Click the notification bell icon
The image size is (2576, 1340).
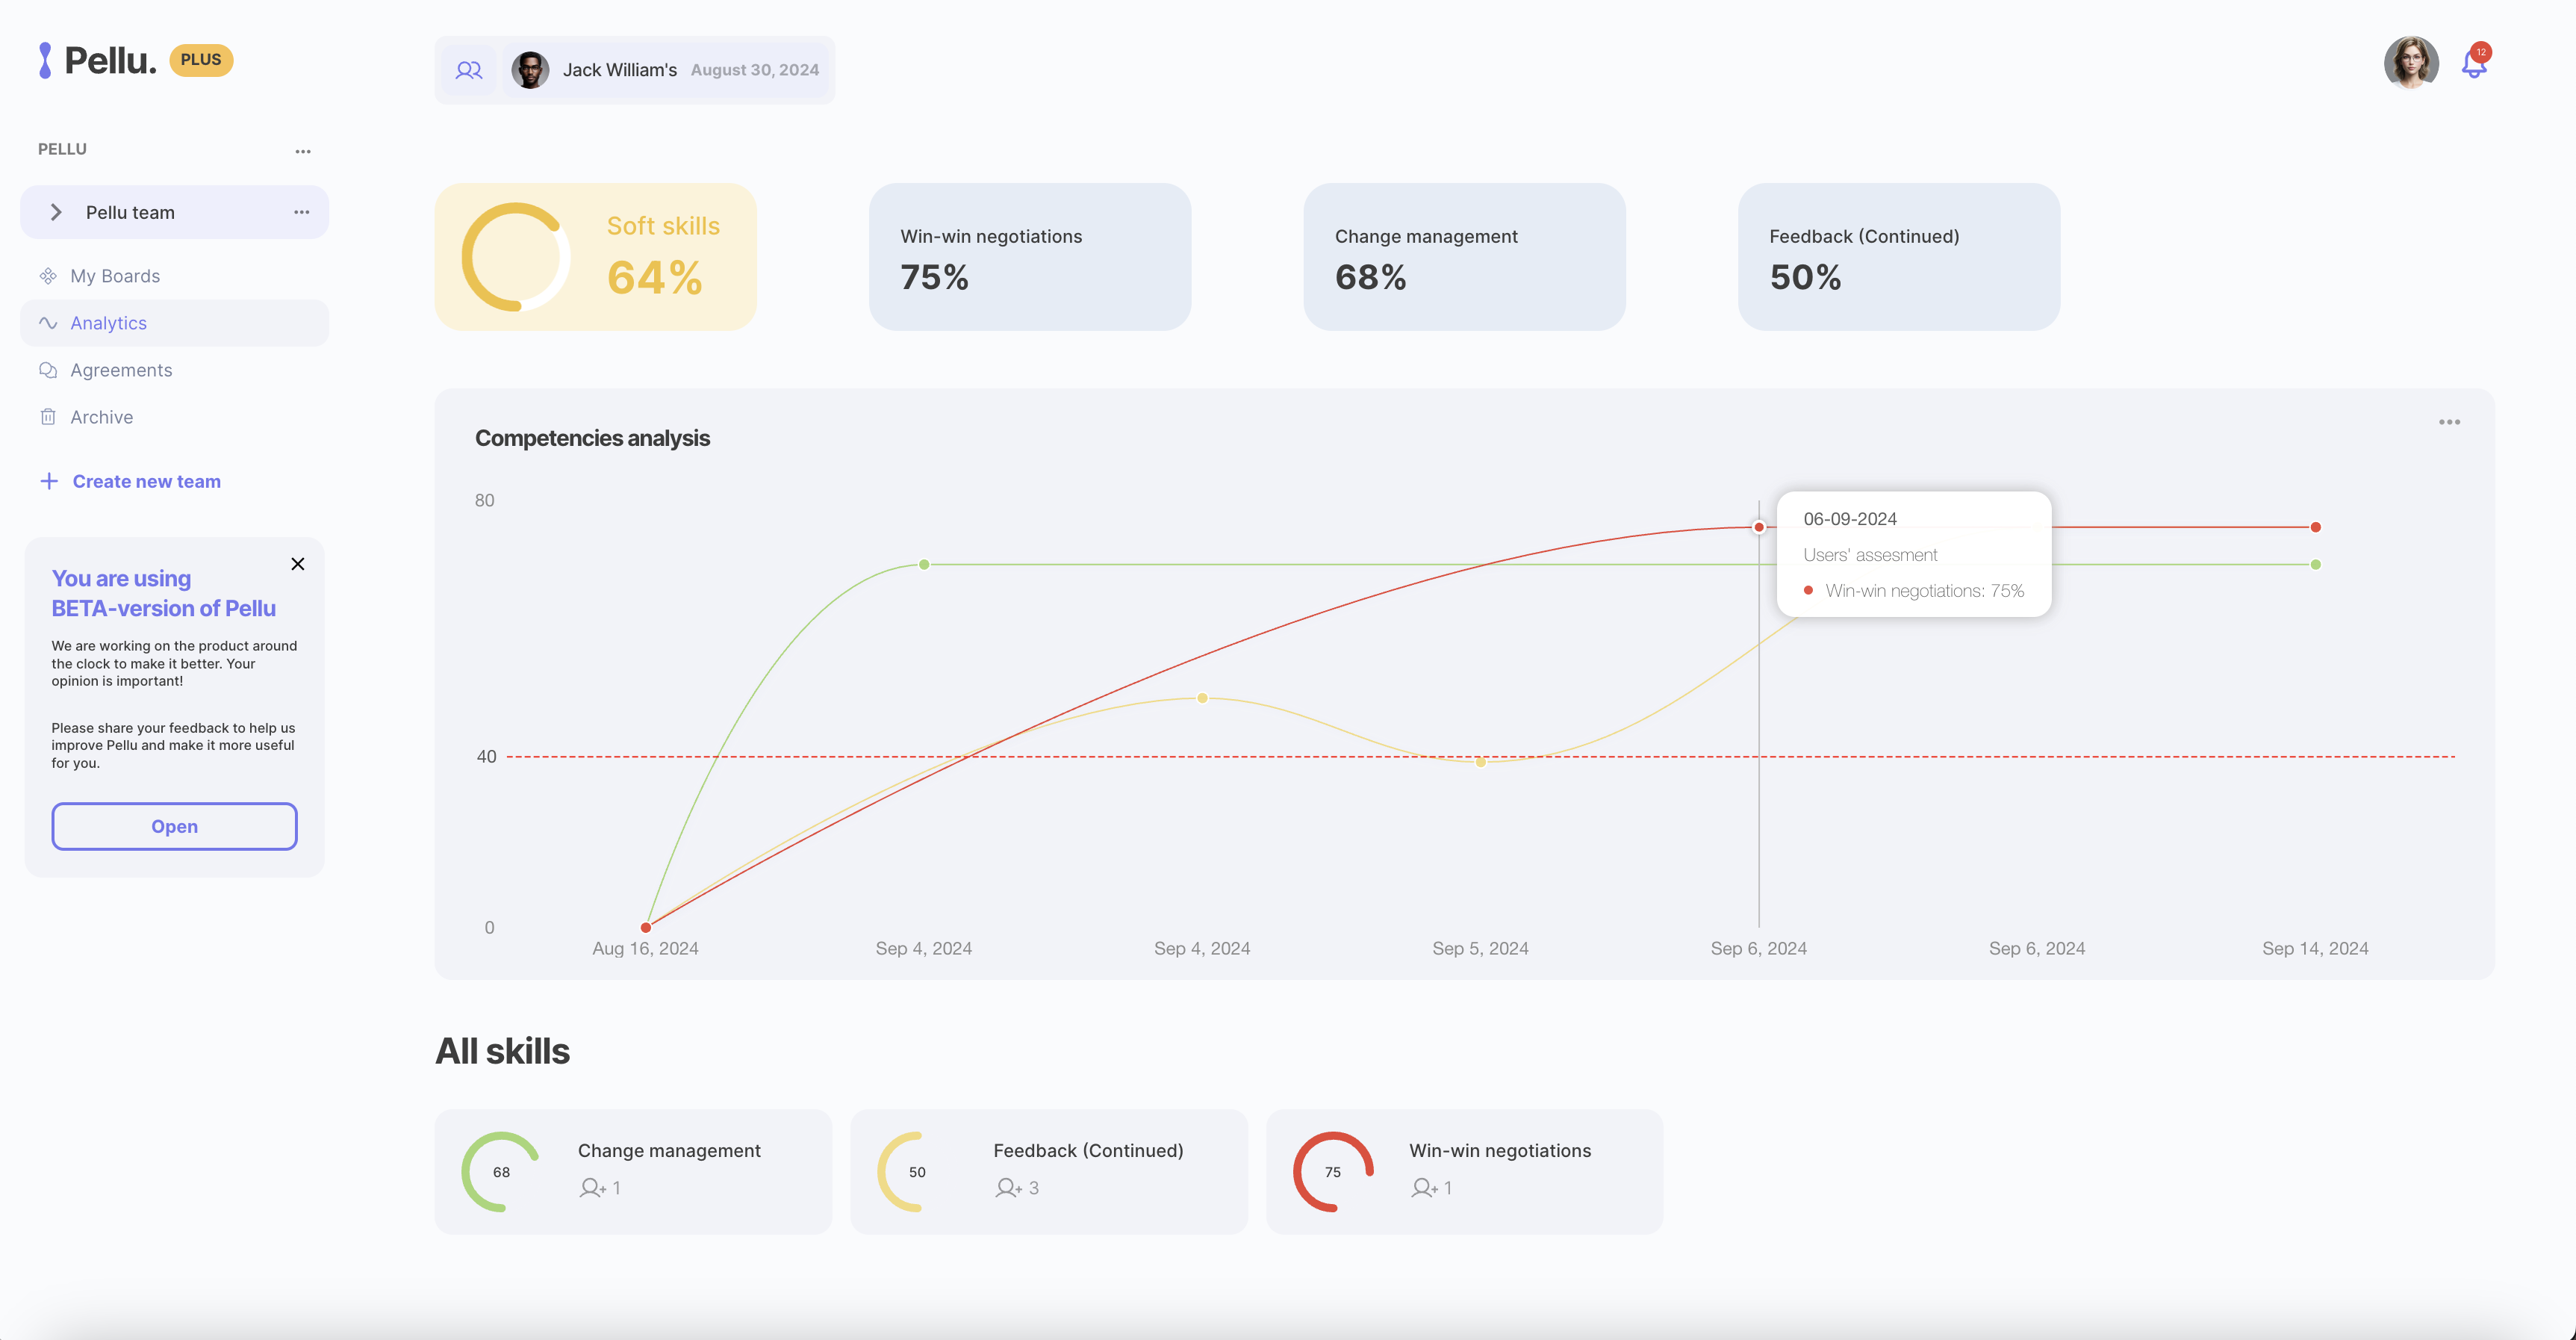2474,65
